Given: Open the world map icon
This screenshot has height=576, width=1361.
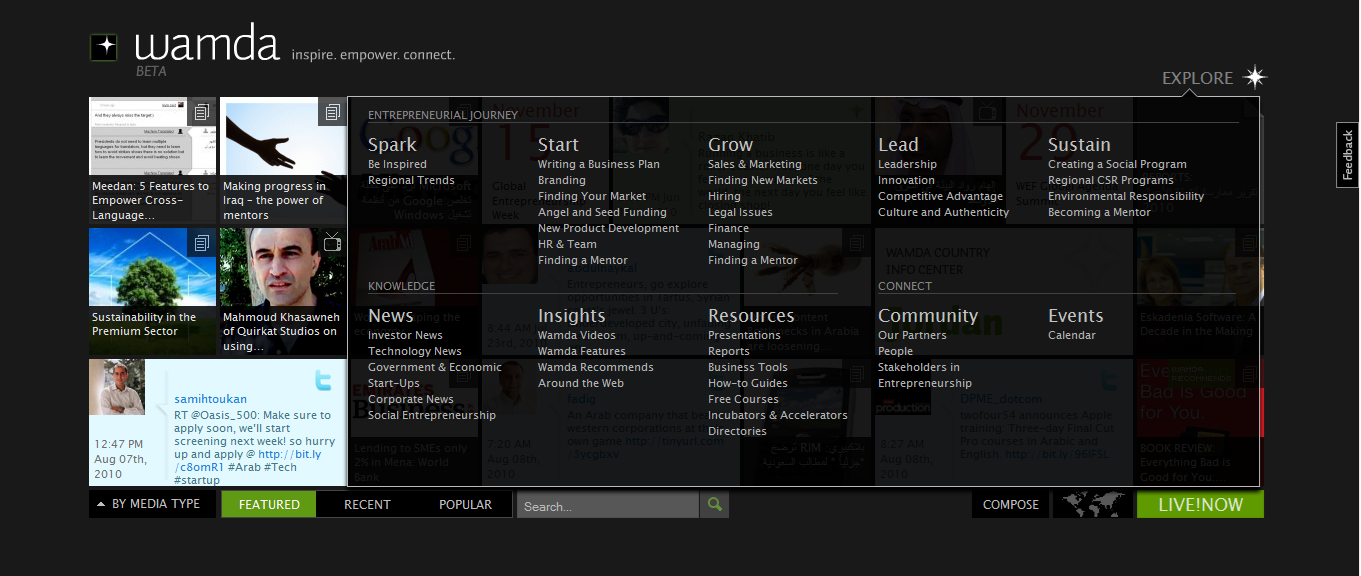Looking at the screenshot, I should tap(1093, 505).
